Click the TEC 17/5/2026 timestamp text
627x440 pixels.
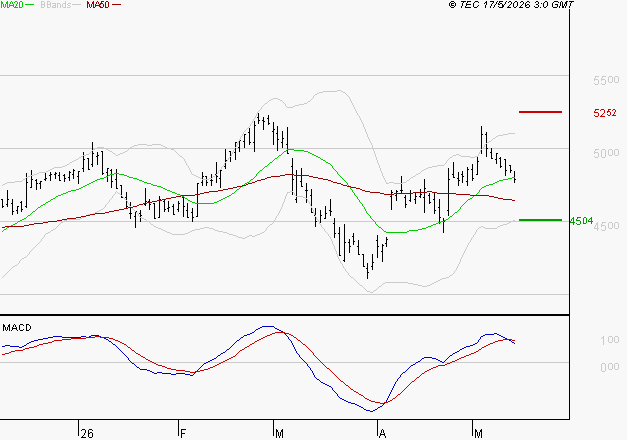511,5
